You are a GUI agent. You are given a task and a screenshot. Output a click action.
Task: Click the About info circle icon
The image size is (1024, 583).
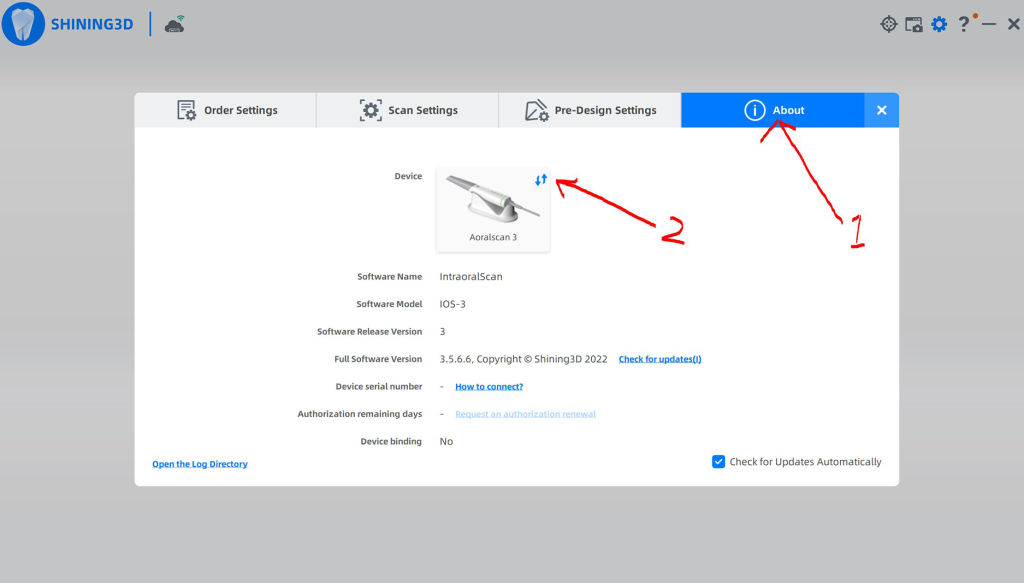pyautogui.click(x=754, y=110)
